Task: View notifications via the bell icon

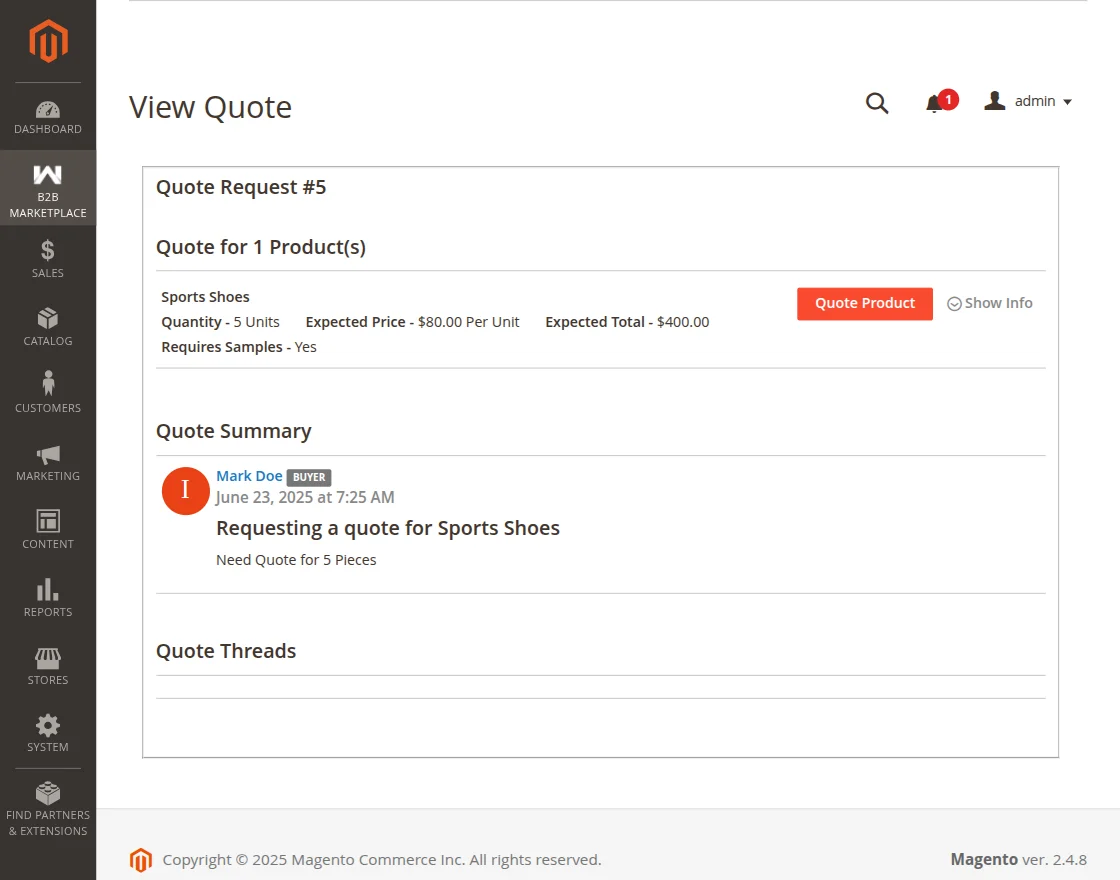Action: tap(934, 102)
